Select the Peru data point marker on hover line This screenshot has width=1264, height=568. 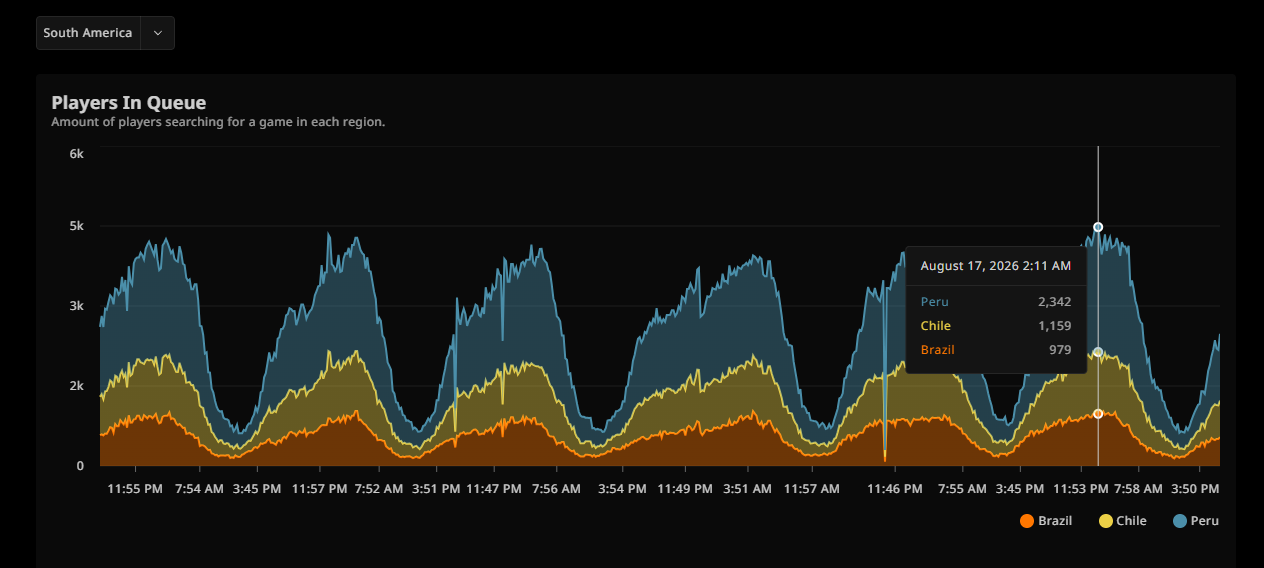coord(1098,227)
